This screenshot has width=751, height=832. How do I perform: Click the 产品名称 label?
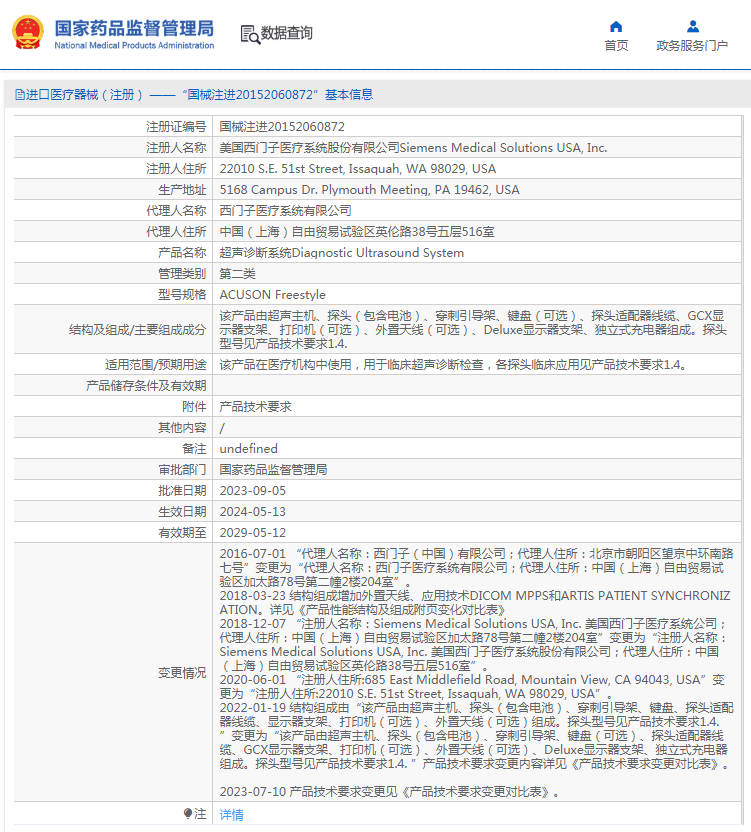(182, 253)
